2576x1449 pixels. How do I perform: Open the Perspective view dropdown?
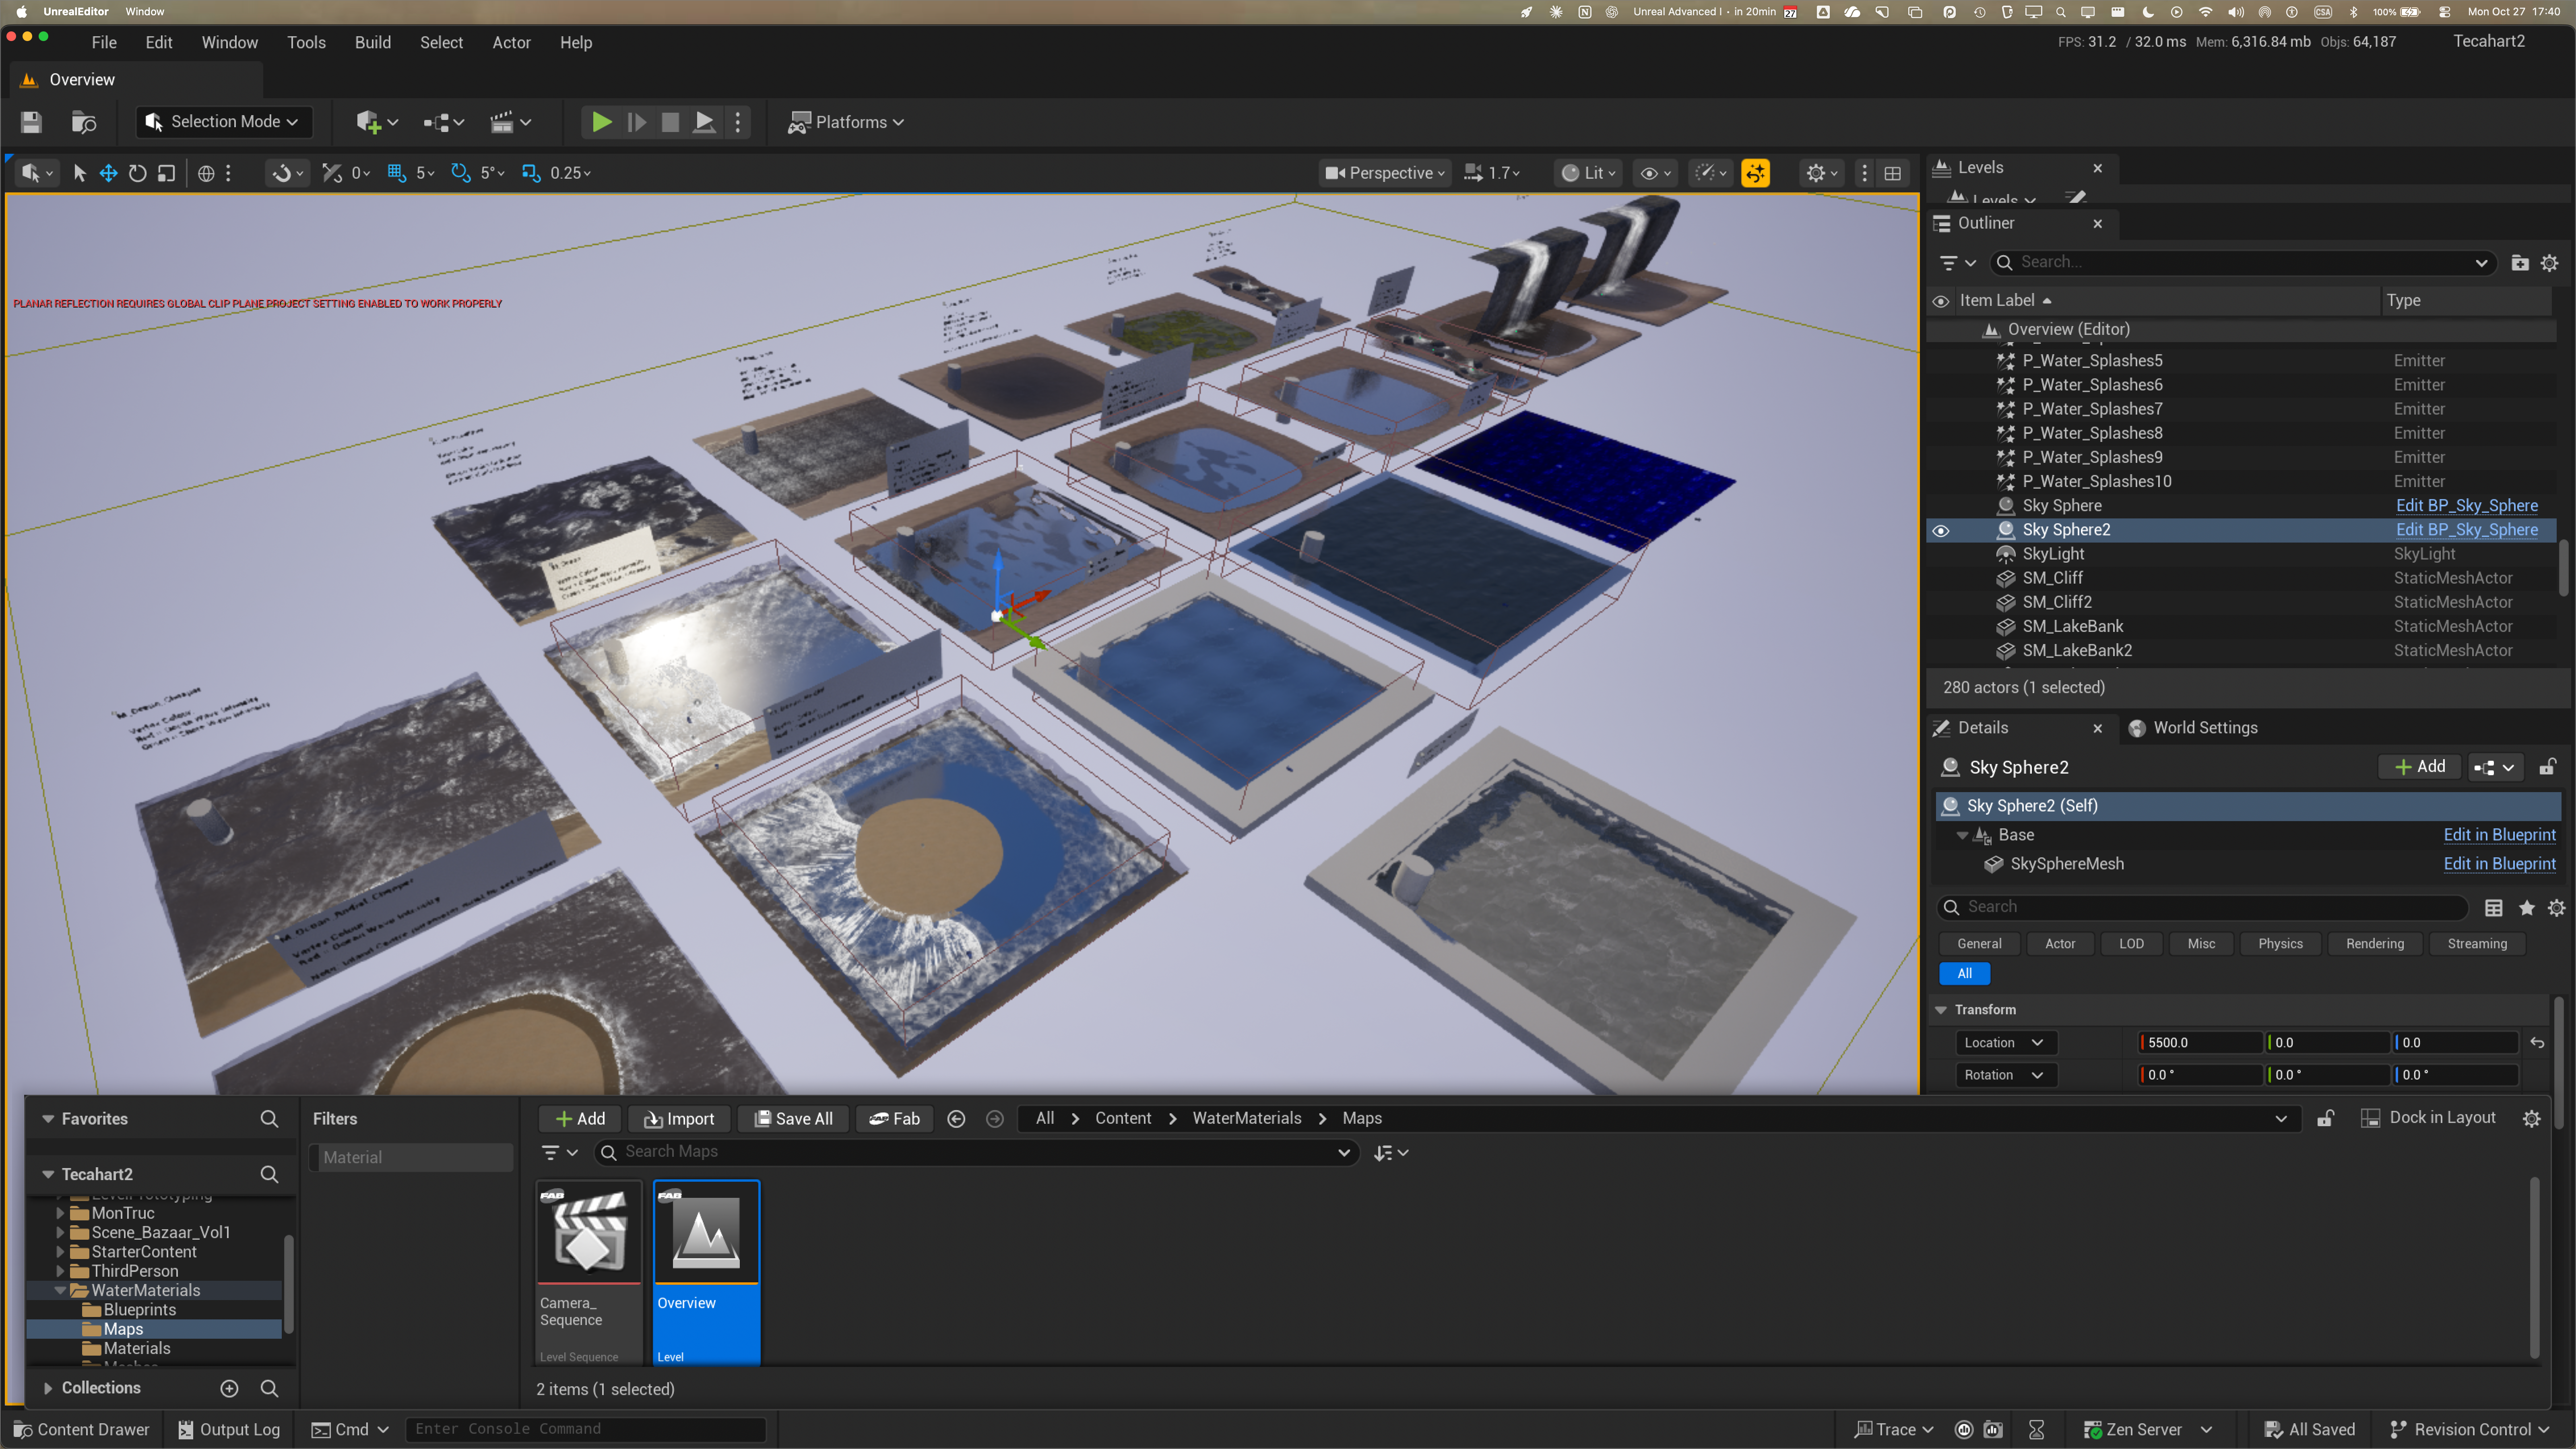pos(1384,173)
